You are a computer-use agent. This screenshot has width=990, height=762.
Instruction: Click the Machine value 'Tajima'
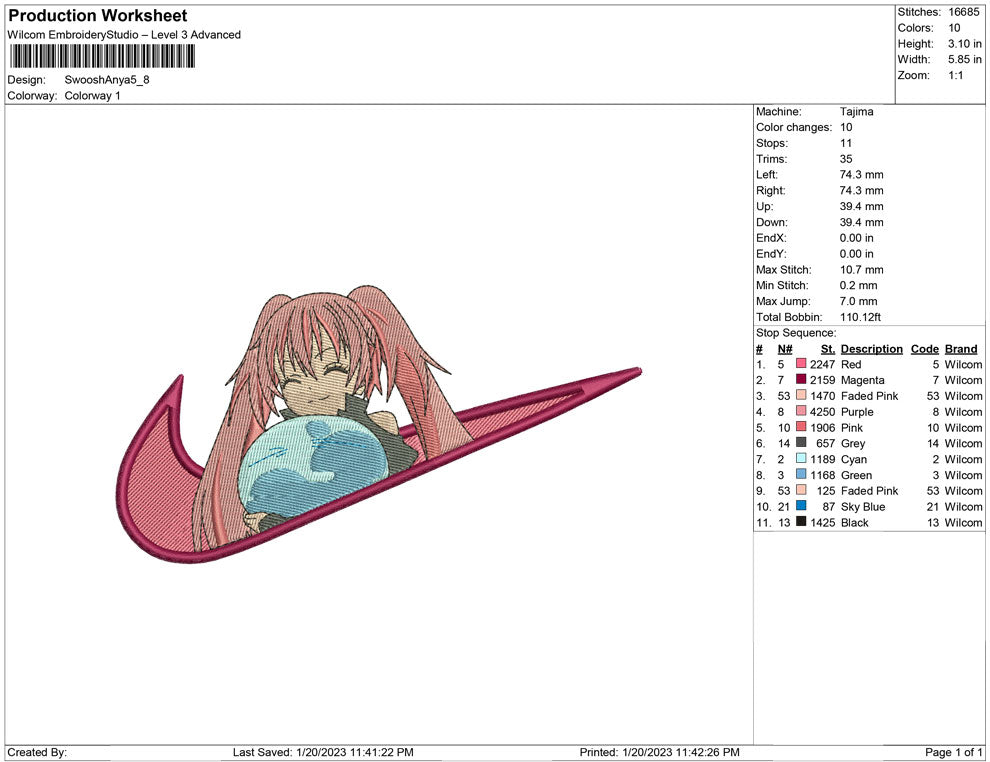point(856,112)
